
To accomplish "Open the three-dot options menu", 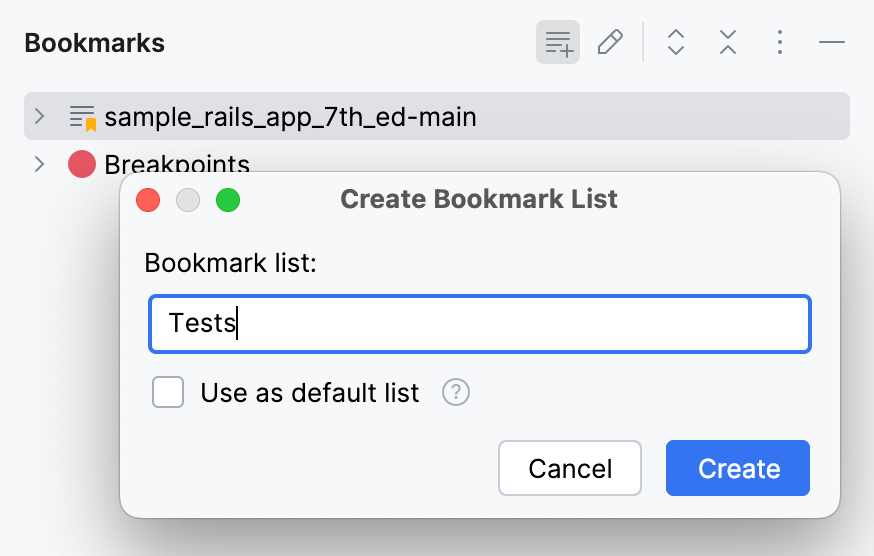I will (780, 43).
